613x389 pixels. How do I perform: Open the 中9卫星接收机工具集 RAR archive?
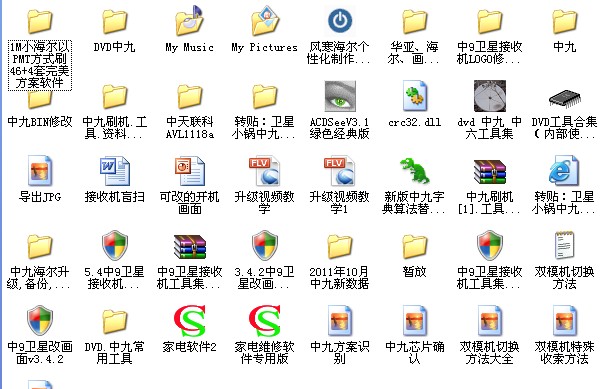190,247
